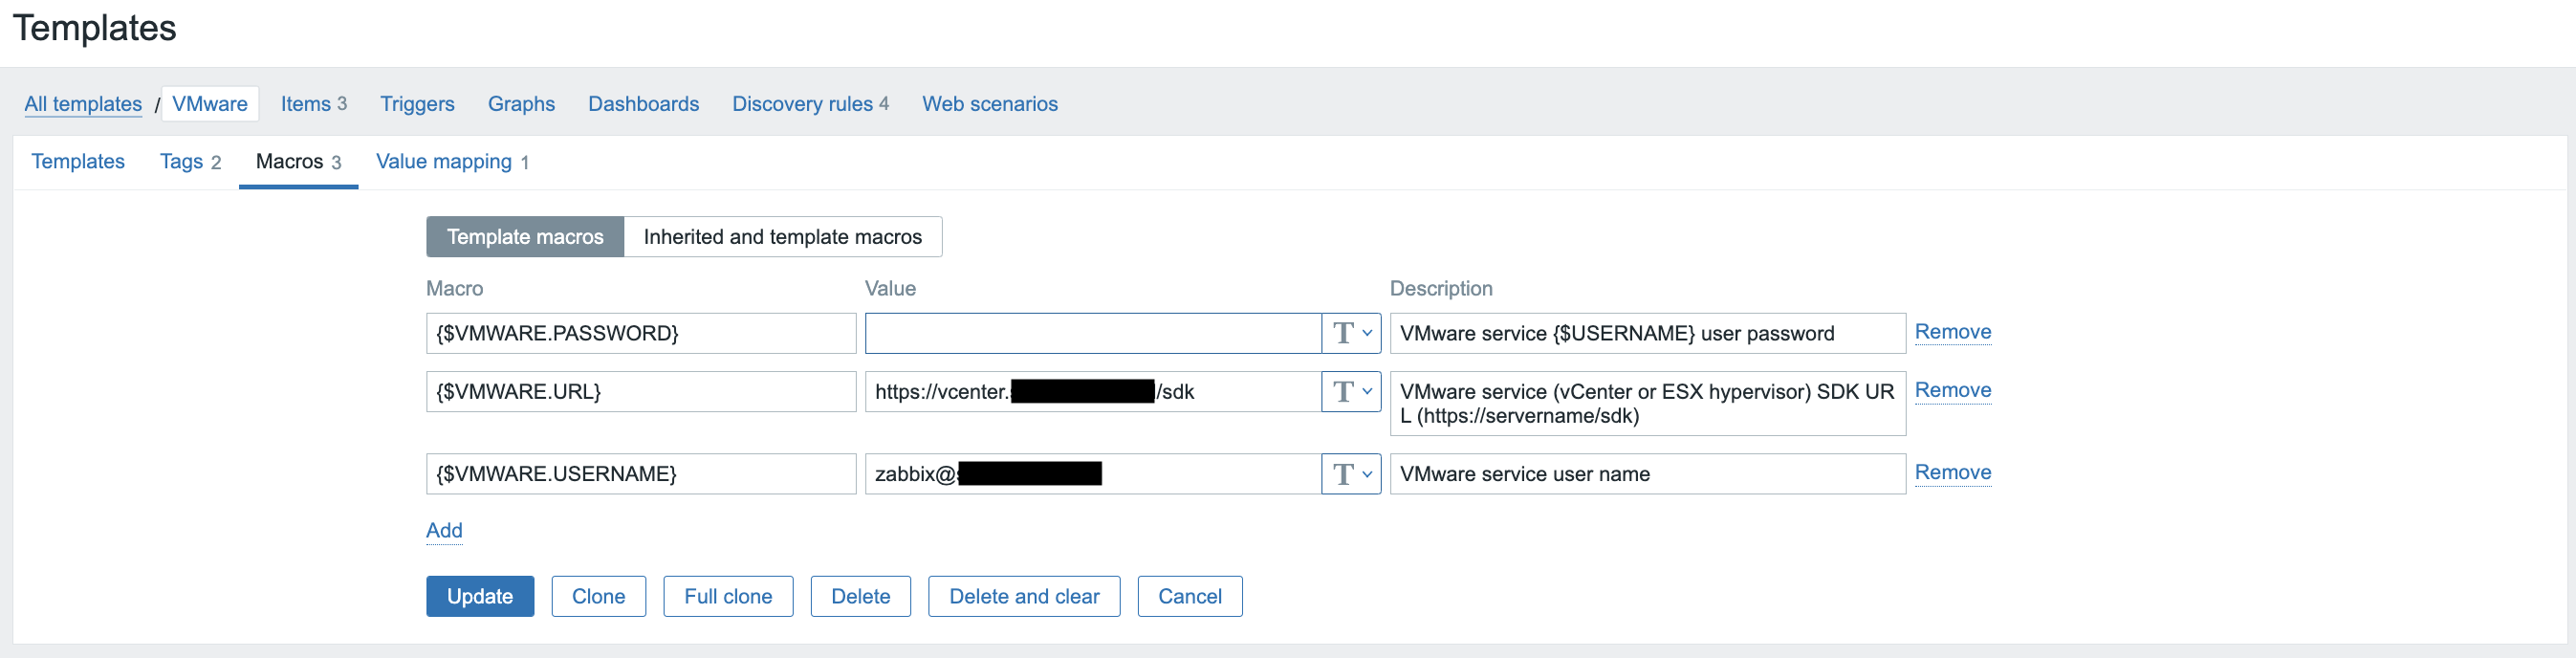Open value type dropdown for VMWARE.URL macro
2576x658 pixels.
(x=1350, y=392)
